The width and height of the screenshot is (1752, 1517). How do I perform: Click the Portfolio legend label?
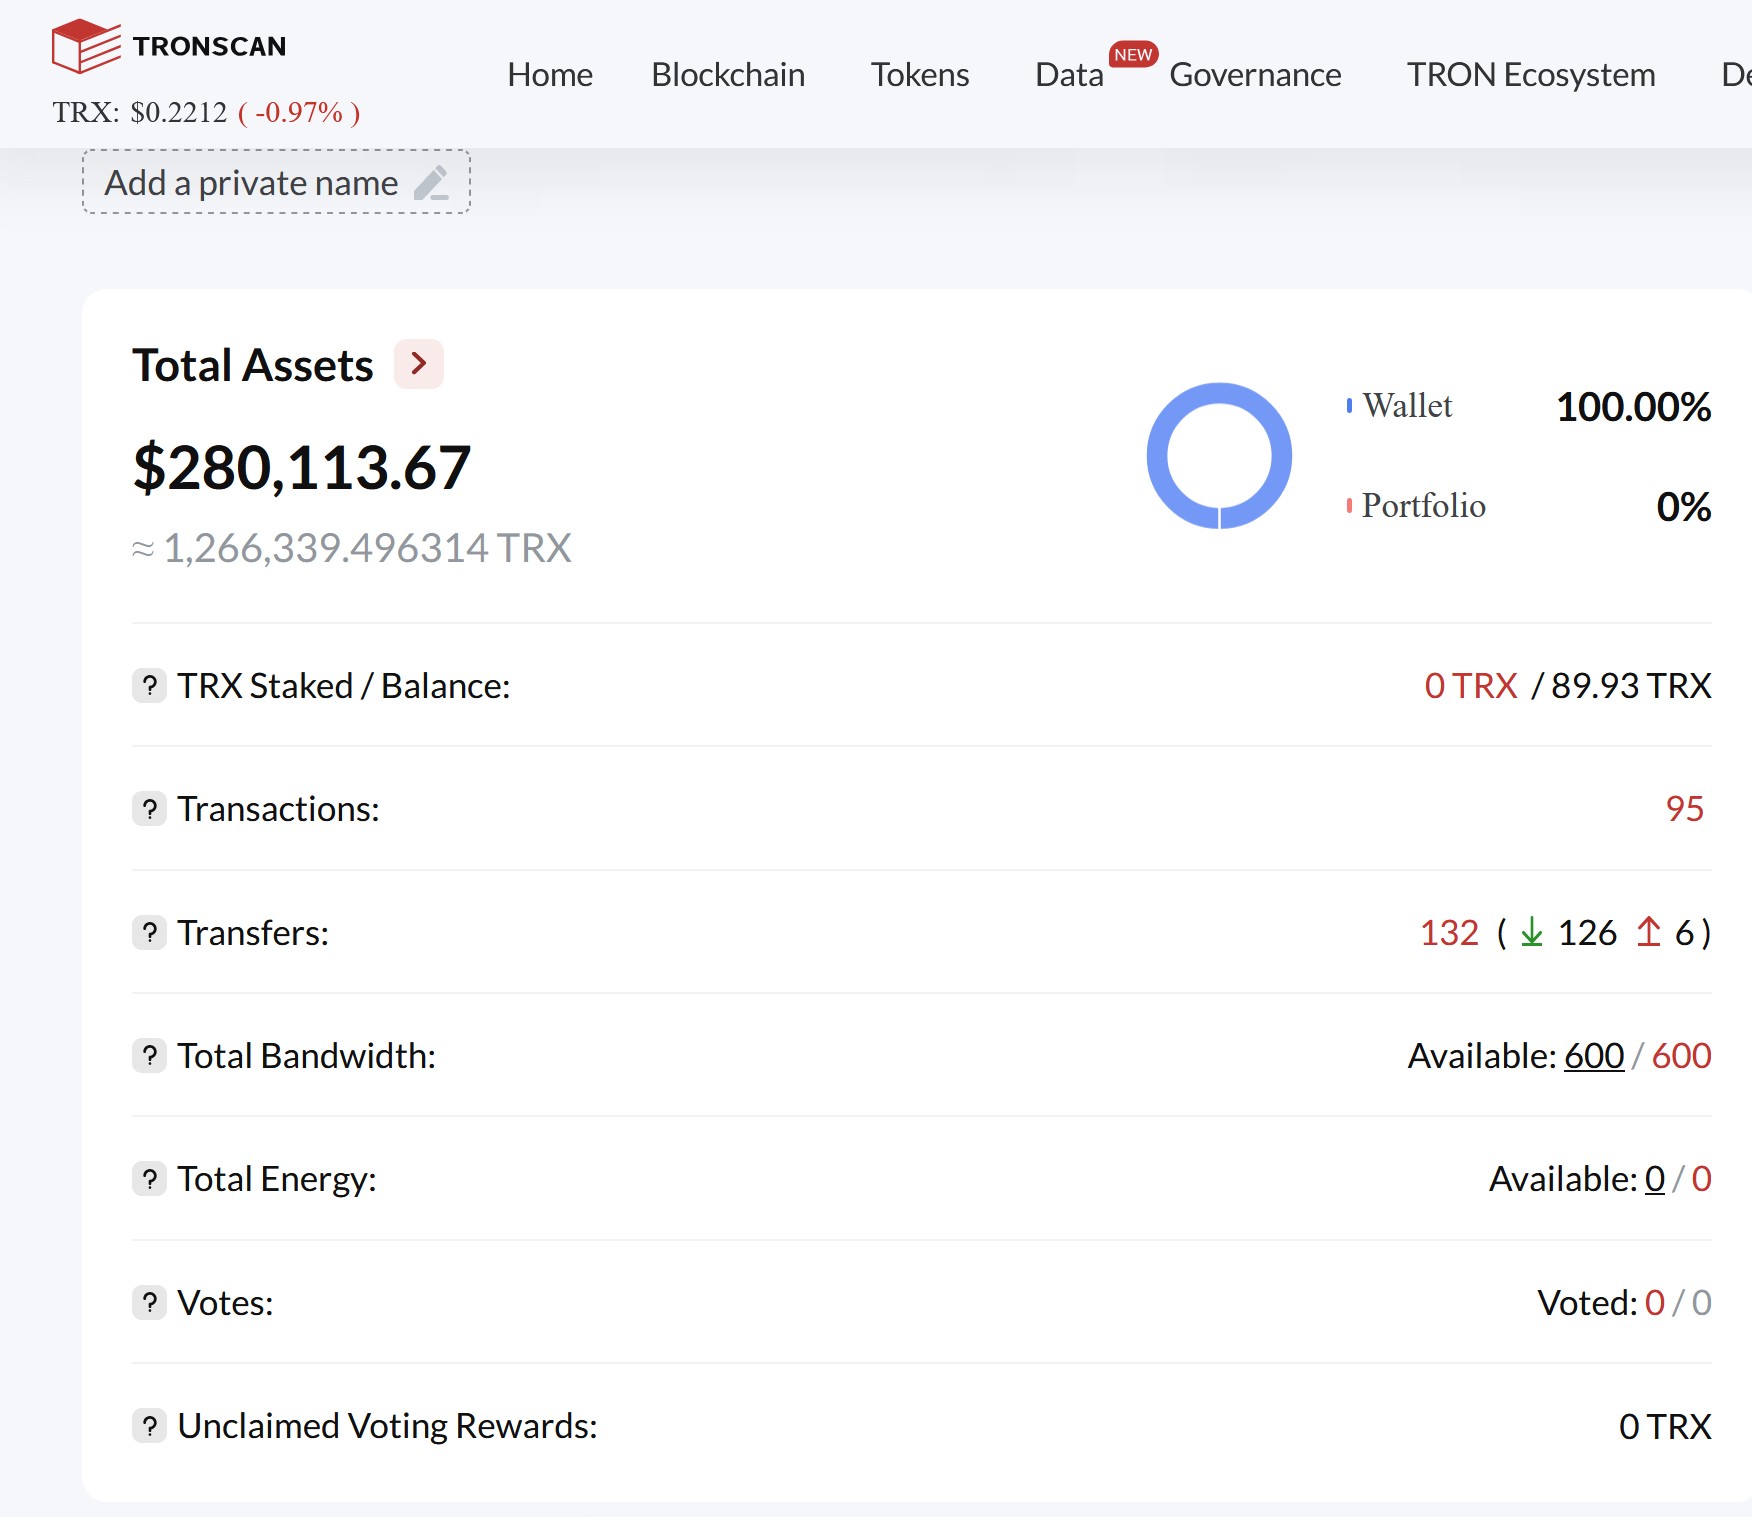[x=1424, y=506]
